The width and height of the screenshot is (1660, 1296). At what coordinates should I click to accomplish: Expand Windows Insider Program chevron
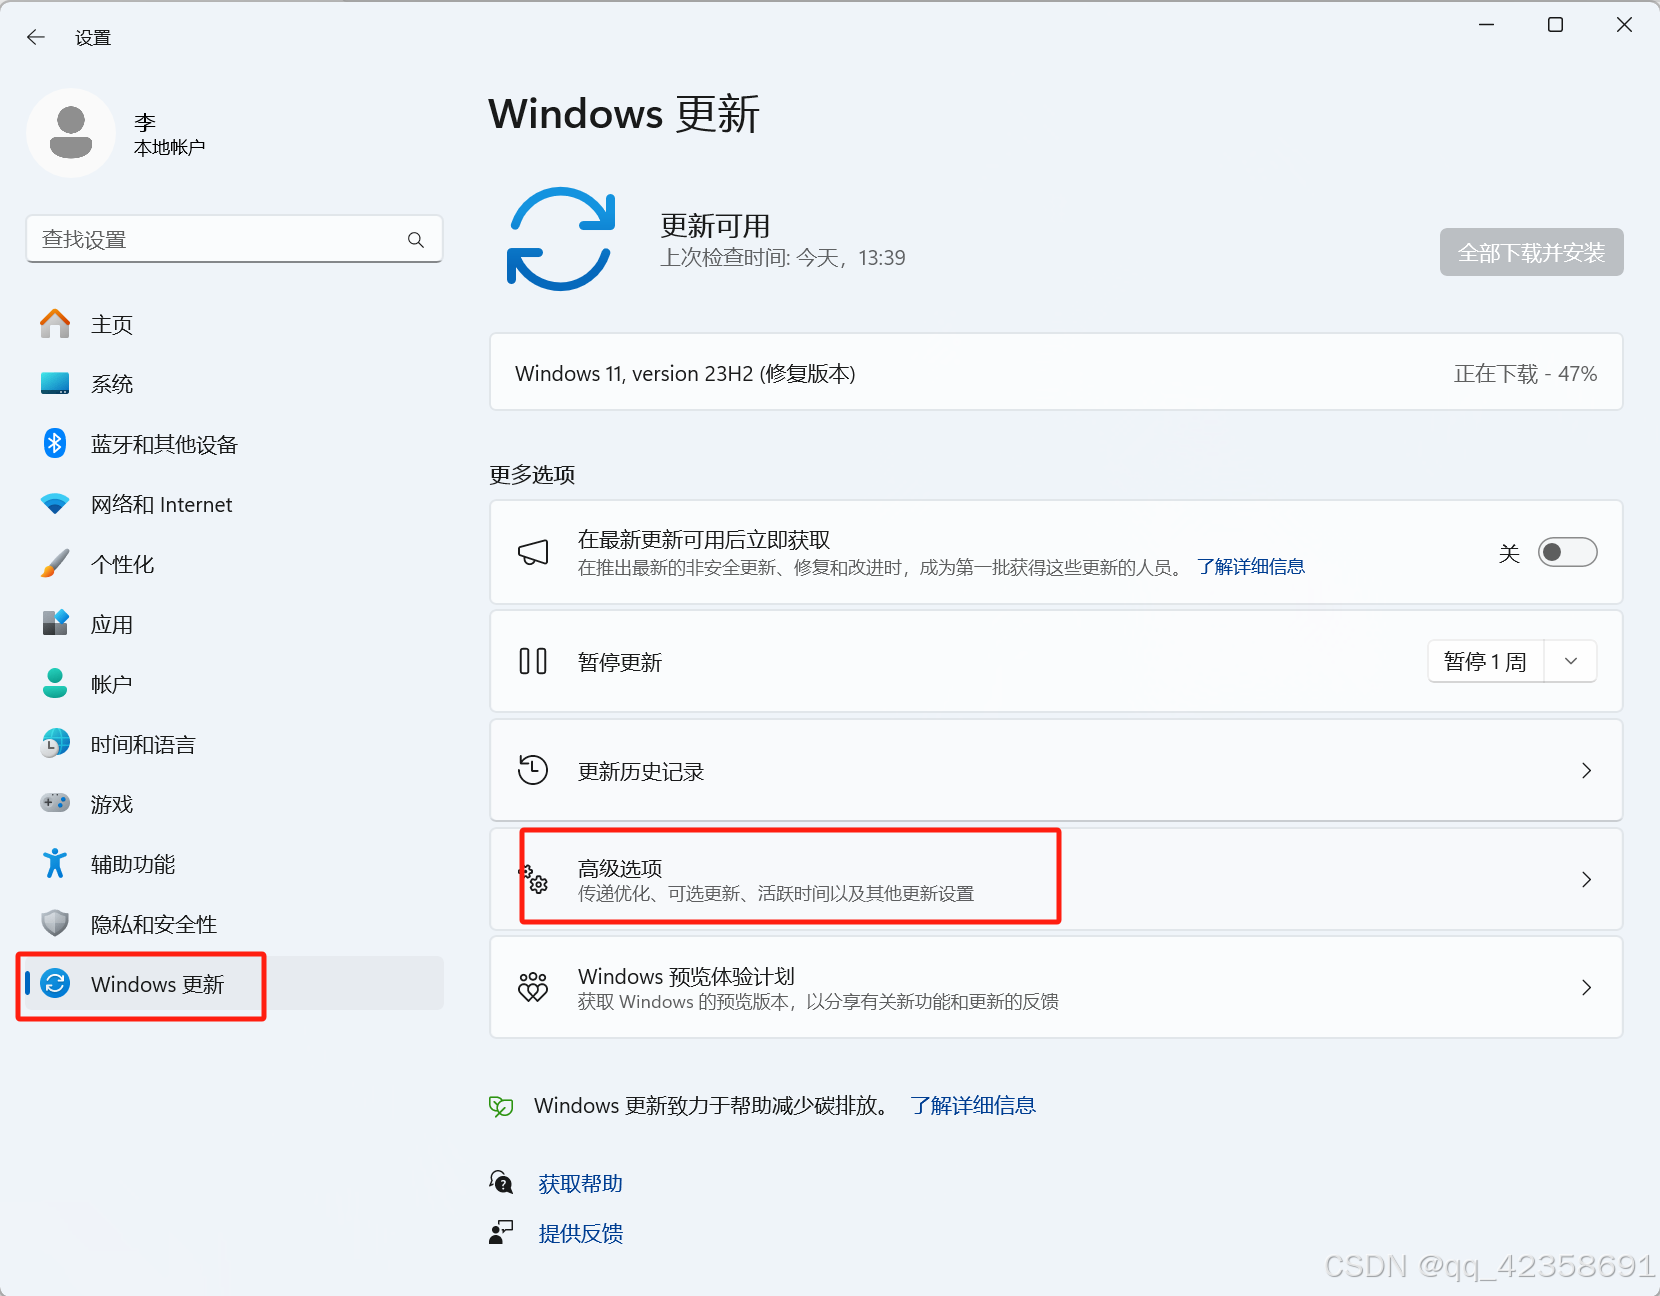coord(1586,987)
